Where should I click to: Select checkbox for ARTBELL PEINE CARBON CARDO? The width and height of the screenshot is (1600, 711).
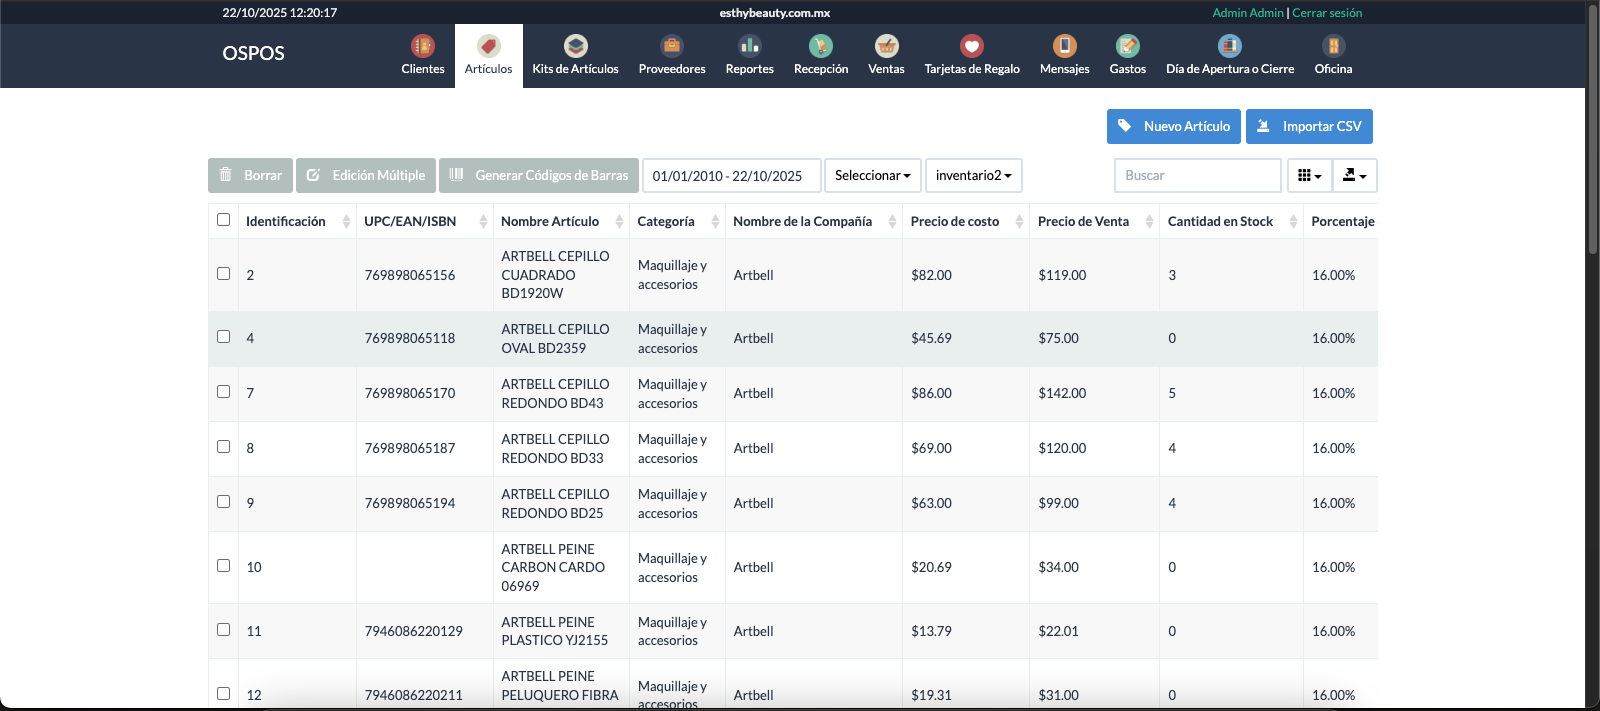(223, 566)
